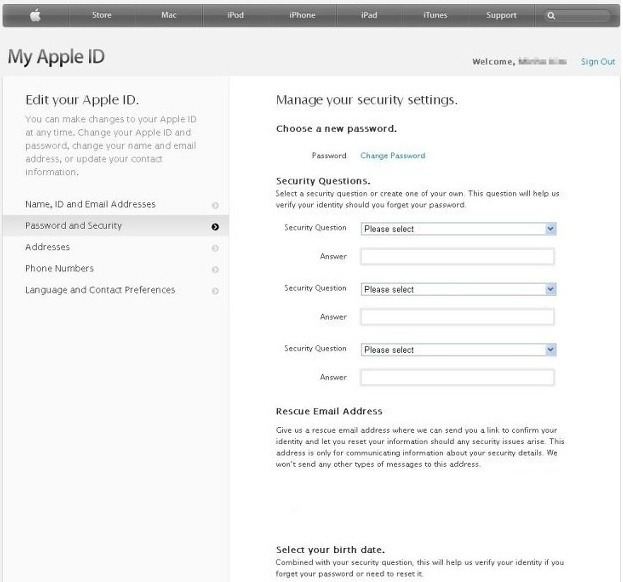
Task: Go to the Addresses section
Action: click(115, 247)
